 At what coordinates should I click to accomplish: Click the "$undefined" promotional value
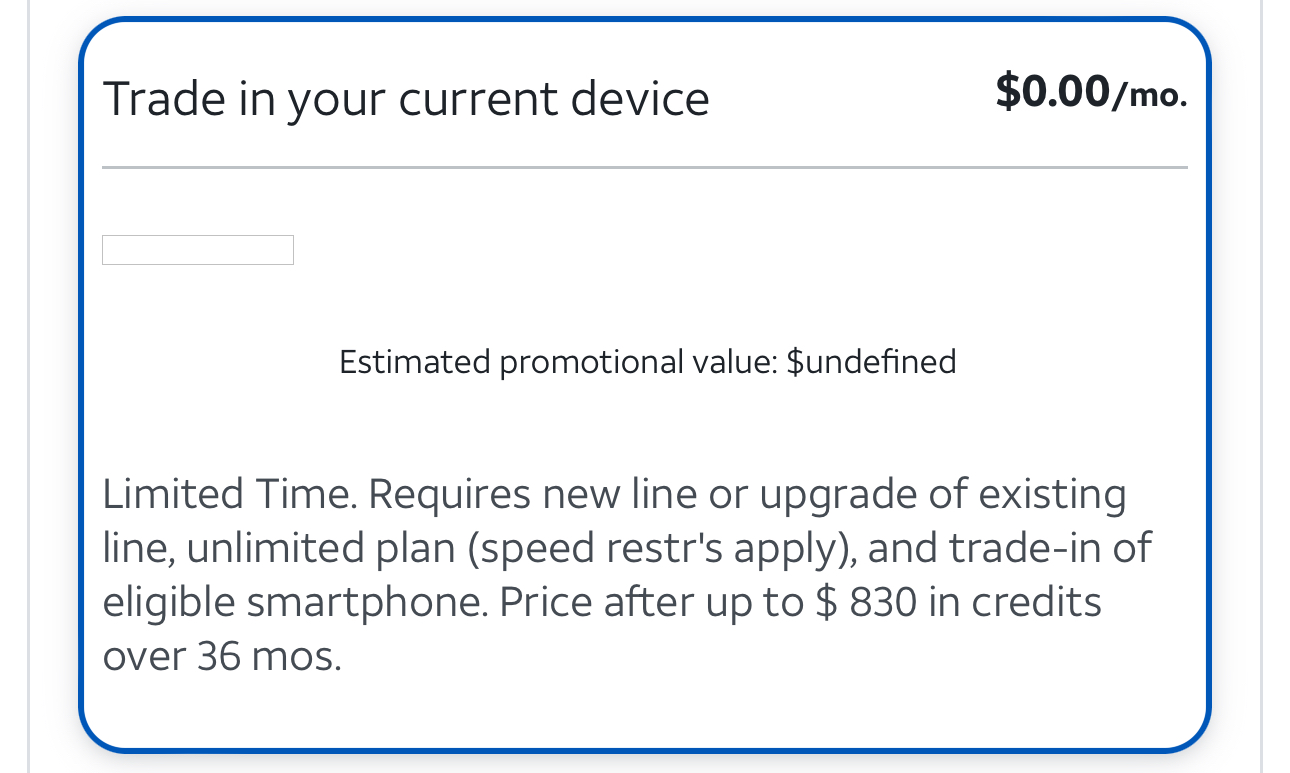(x=871, y=362)
